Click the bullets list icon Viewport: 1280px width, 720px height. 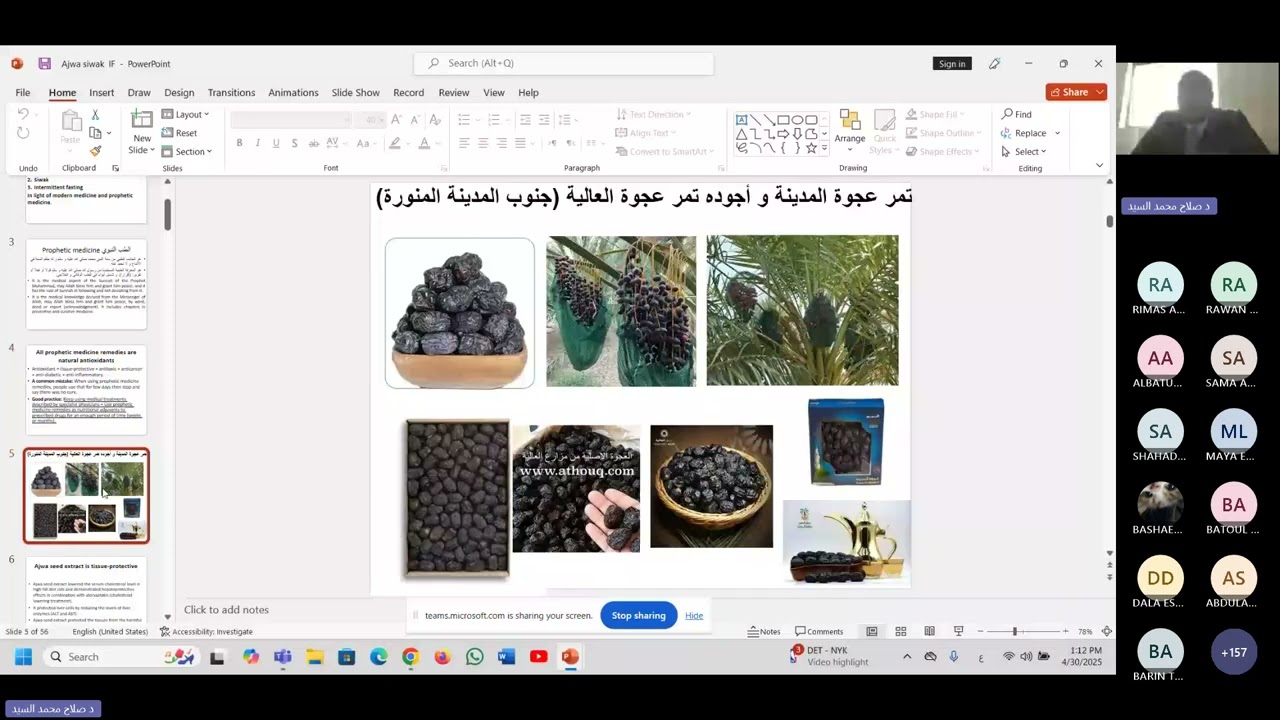464,120
